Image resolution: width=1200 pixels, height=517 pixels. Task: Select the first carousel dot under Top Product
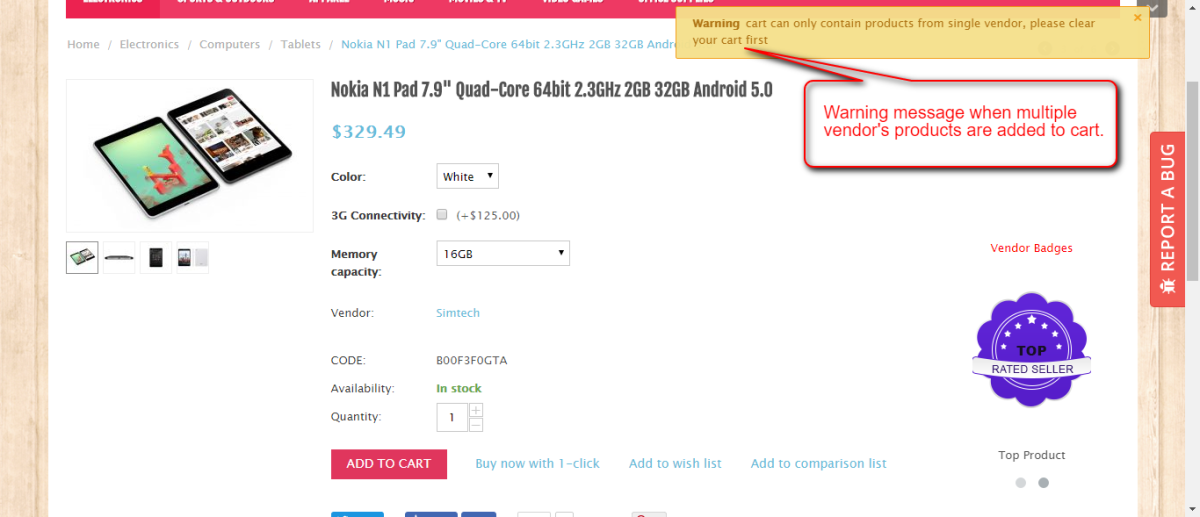click(x=1021, y=482)
